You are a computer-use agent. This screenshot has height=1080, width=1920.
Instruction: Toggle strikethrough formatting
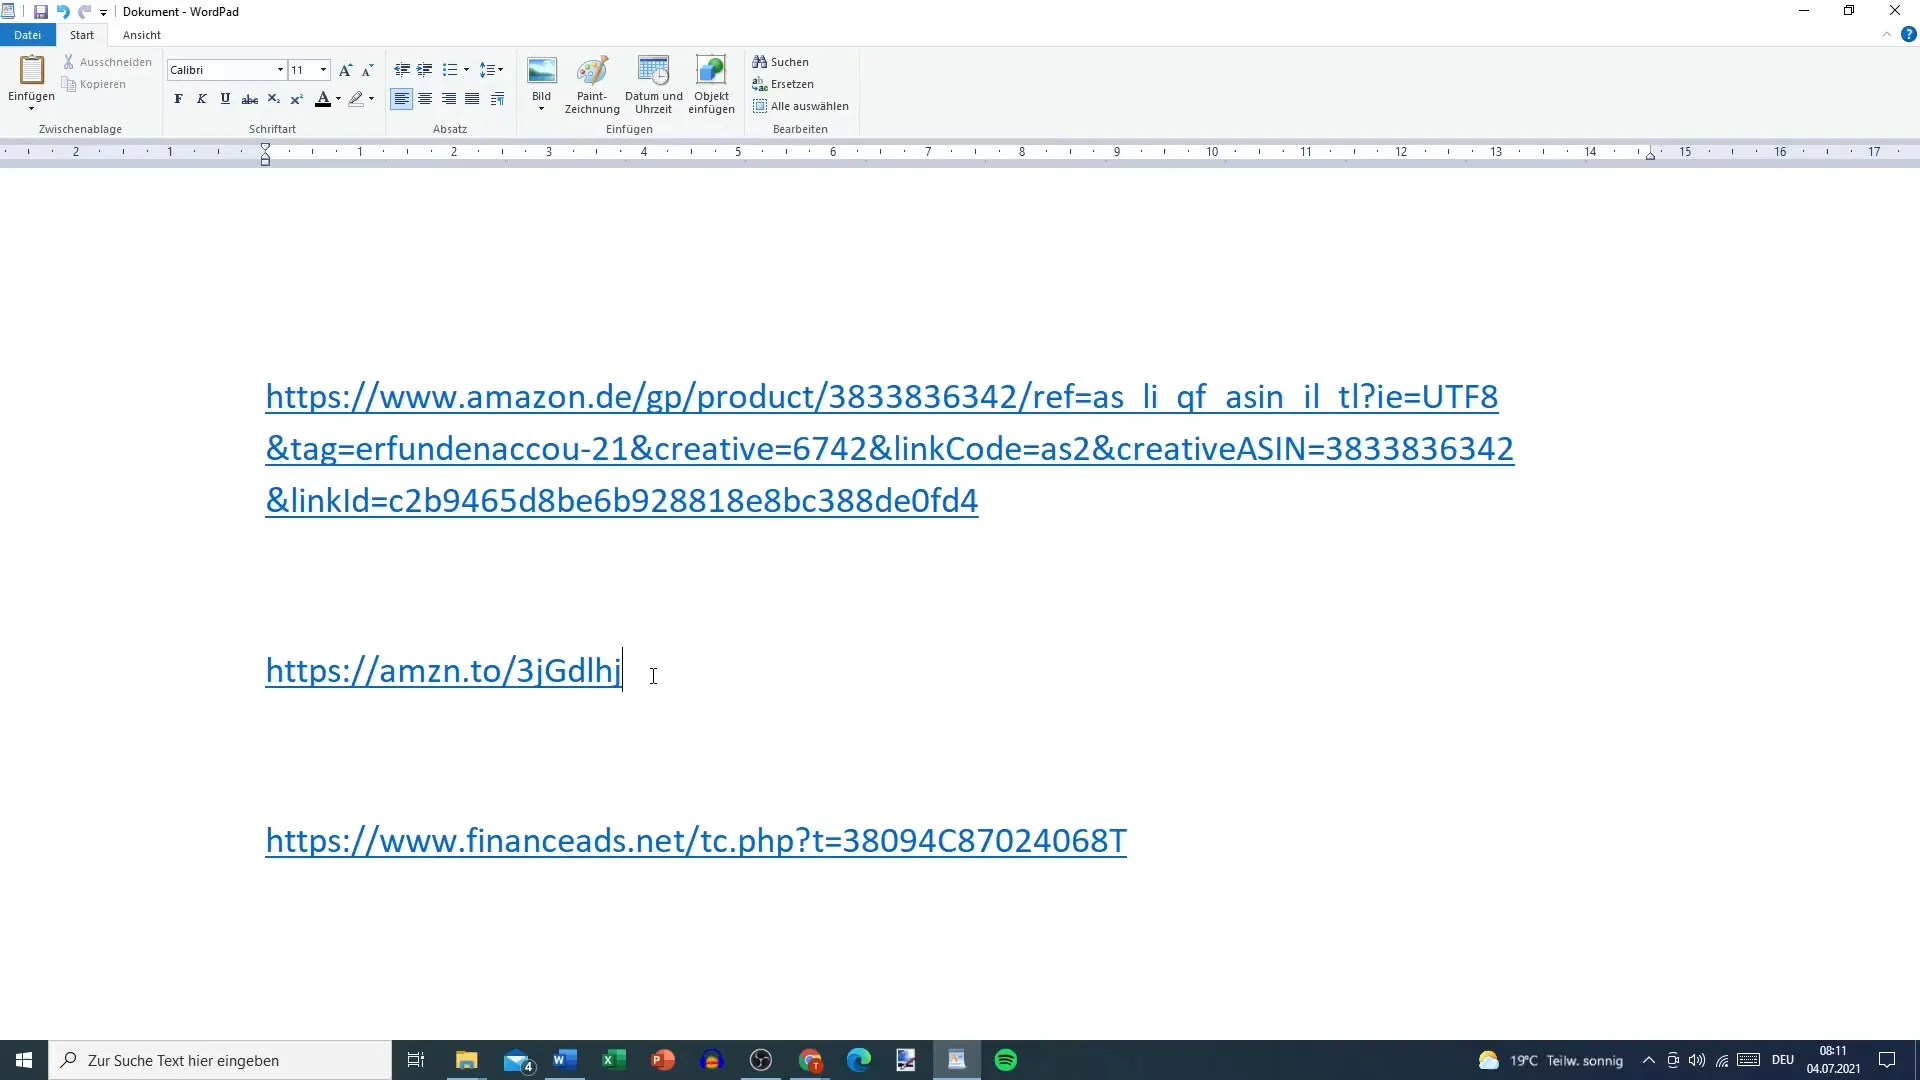[250, 99]
